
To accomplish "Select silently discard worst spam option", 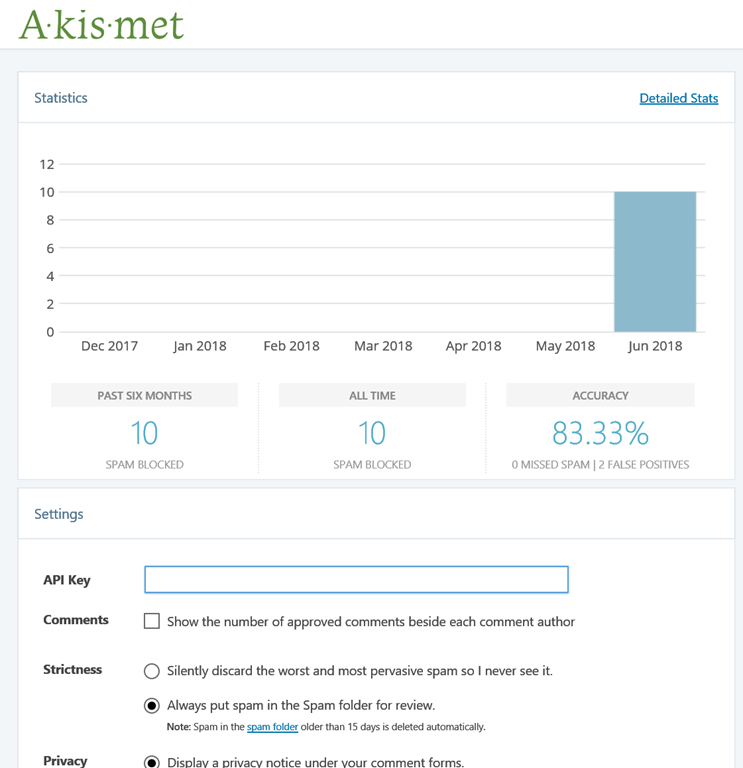I will pyautogui.click(x=152, y=671).
